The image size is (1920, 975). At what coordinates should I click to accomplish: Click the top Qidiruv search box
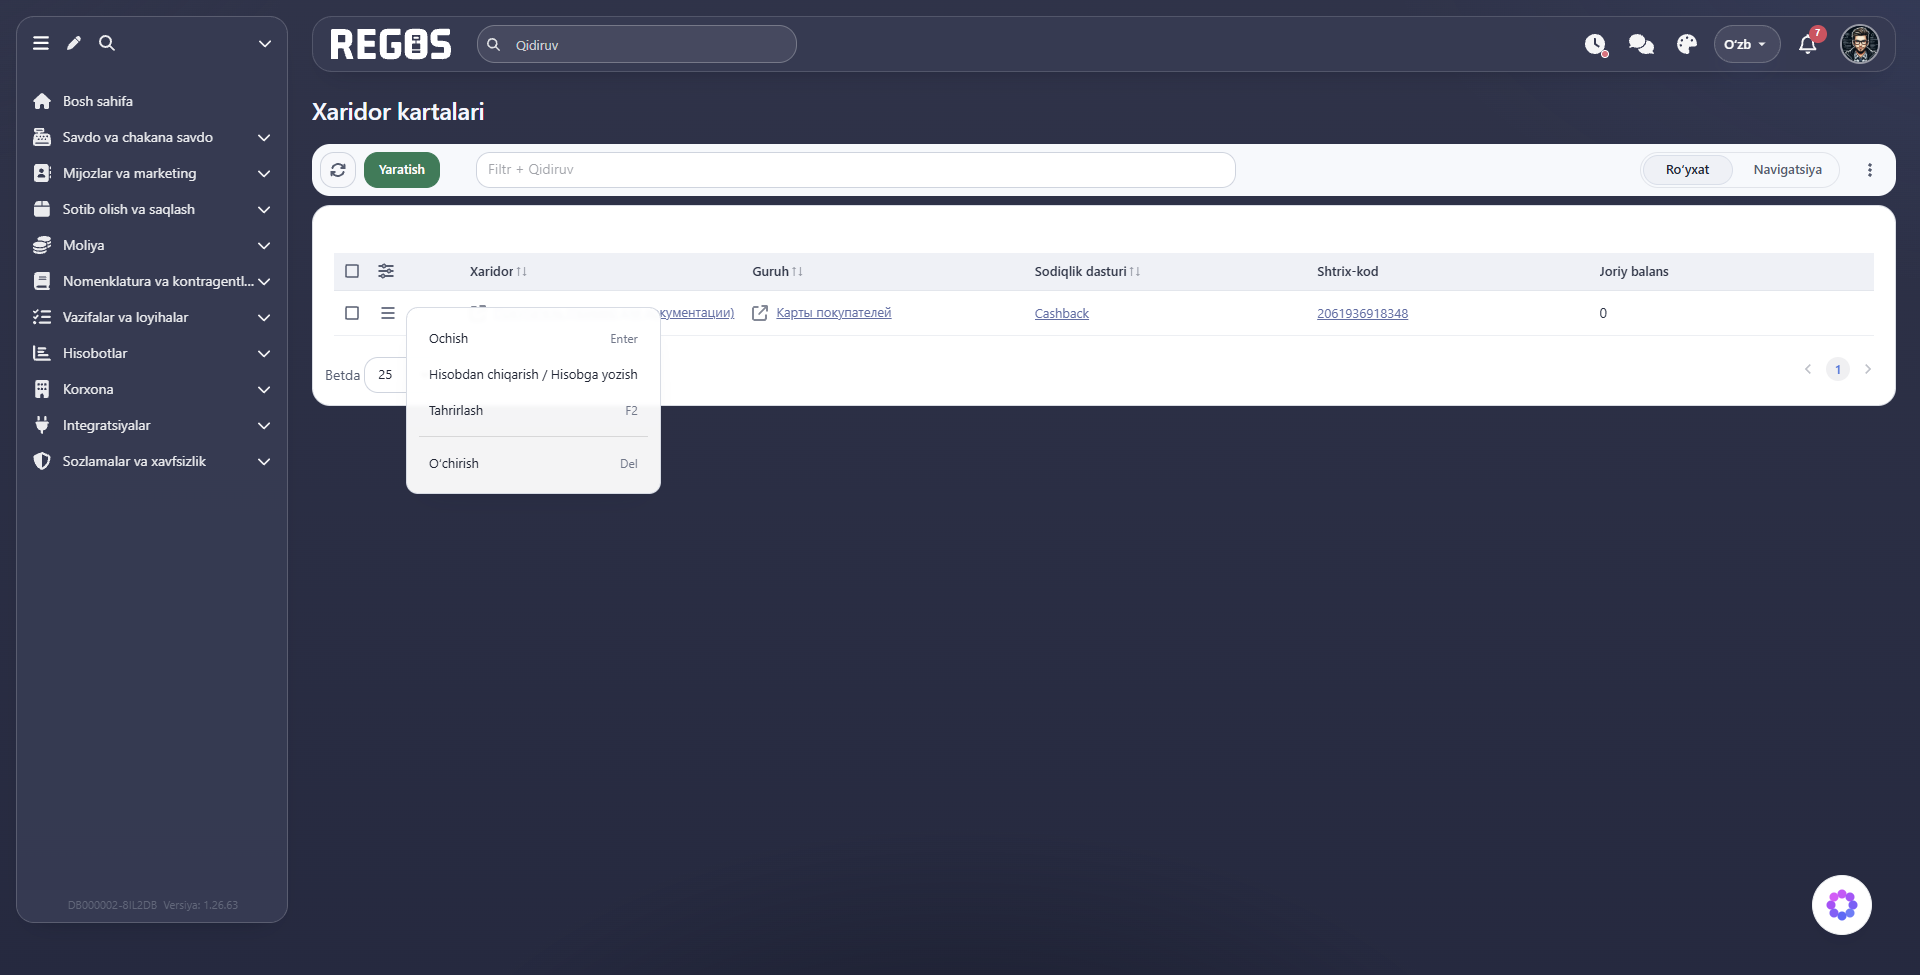[637, 44]
